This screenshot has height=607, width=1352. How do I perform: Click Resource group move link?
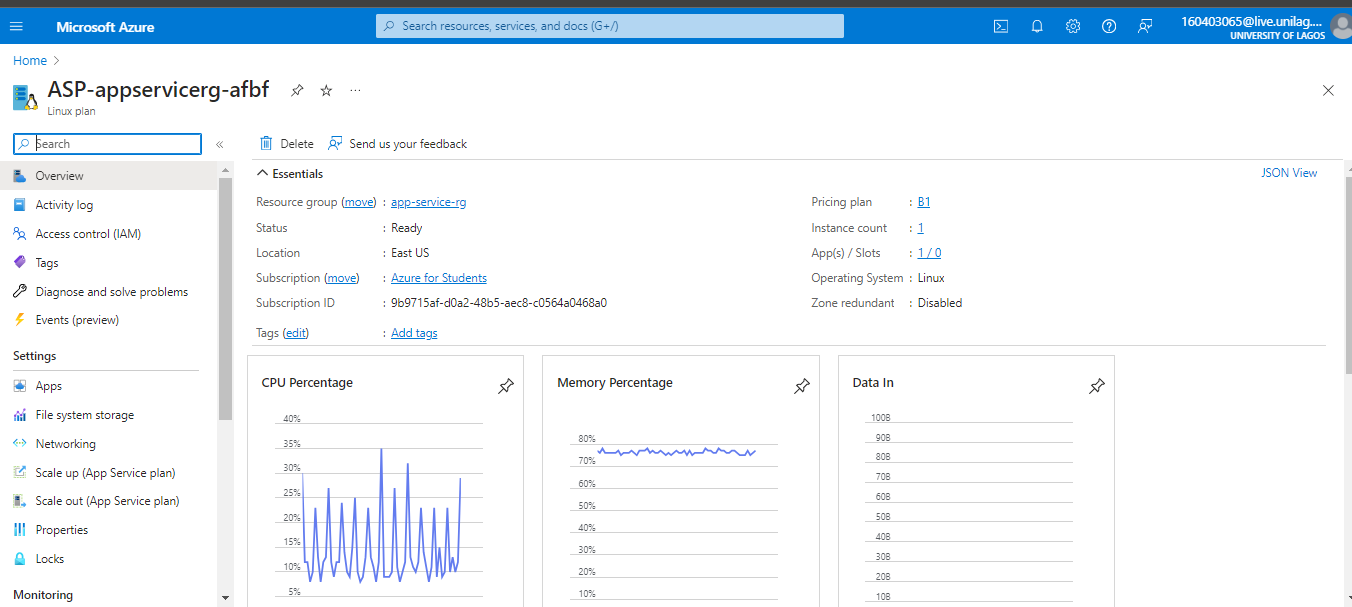(359, 202)
